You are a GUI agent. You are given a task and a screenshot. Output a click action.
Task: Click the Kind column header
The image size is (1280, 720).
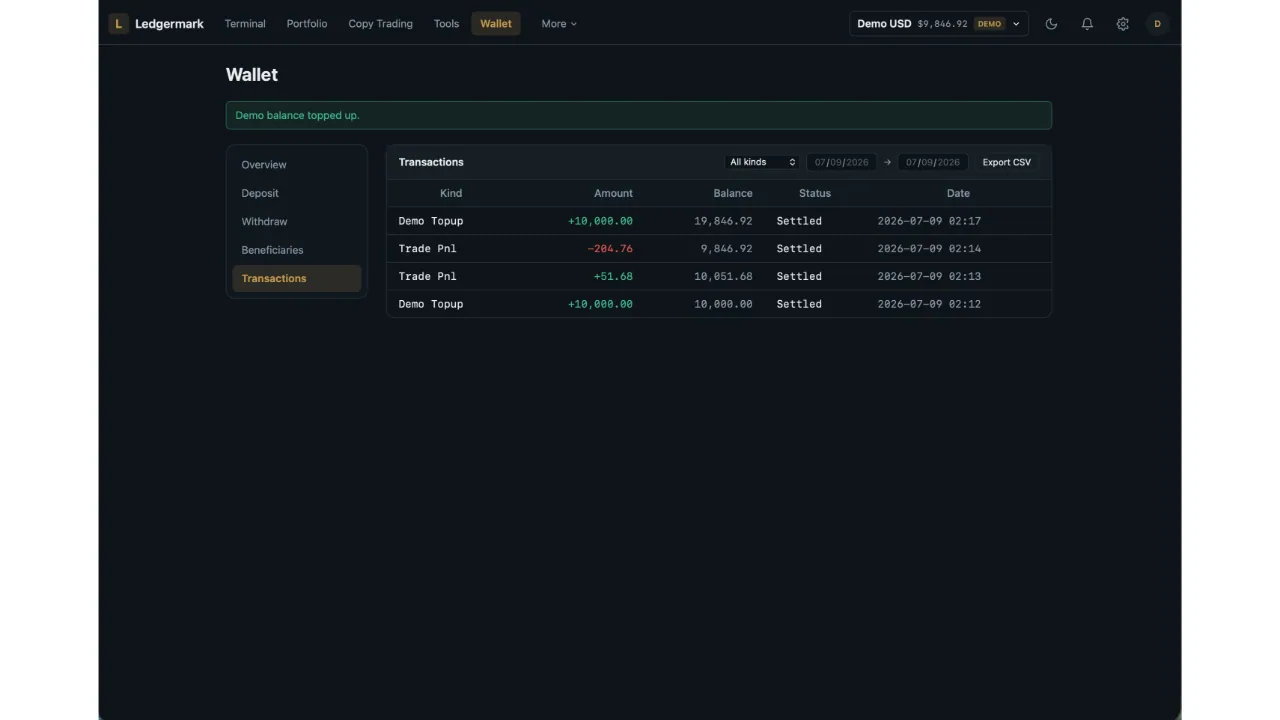(451, 193)
